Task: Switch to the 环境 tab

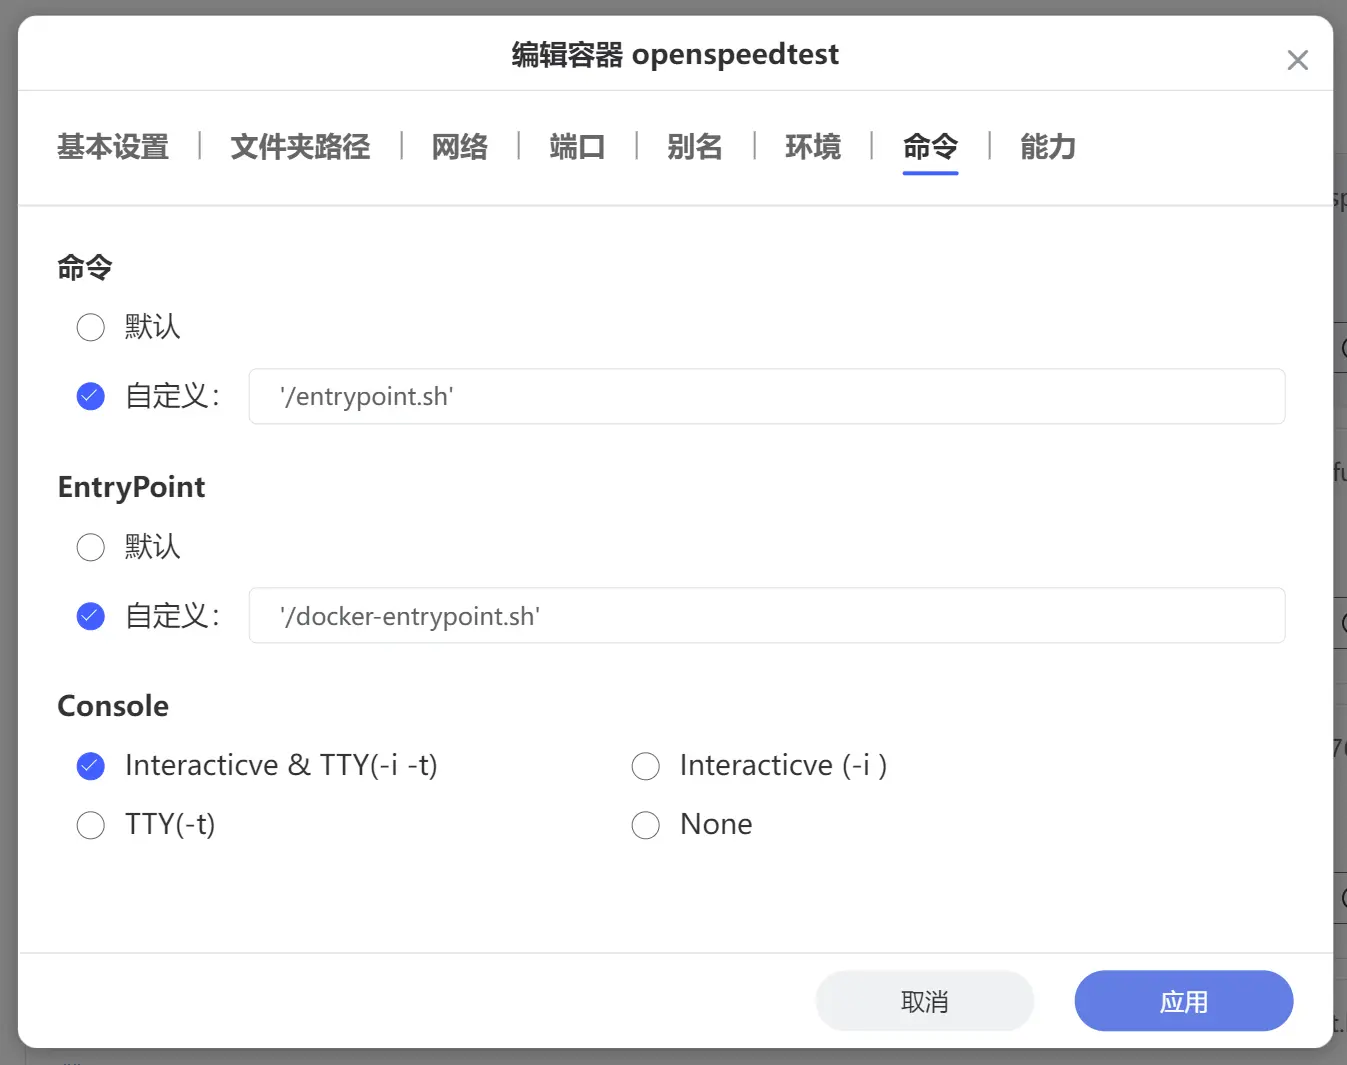Action: [813, 147]
